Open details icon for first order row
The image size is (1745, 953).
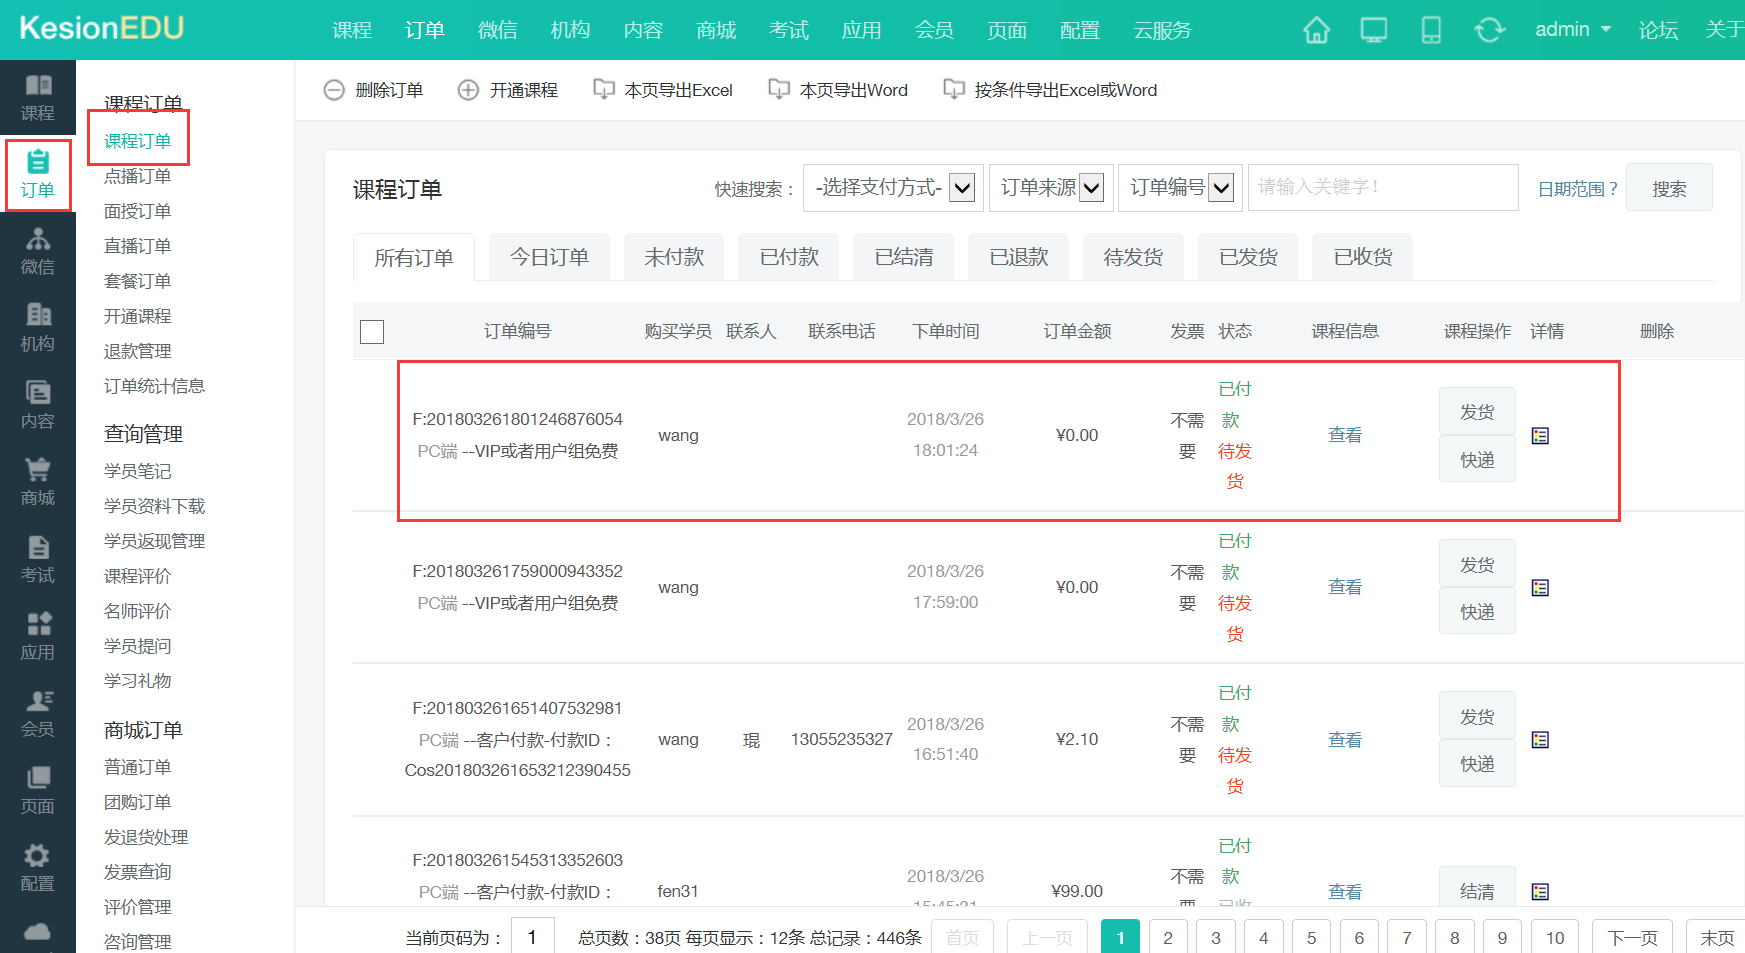(x=1540, y=436)
